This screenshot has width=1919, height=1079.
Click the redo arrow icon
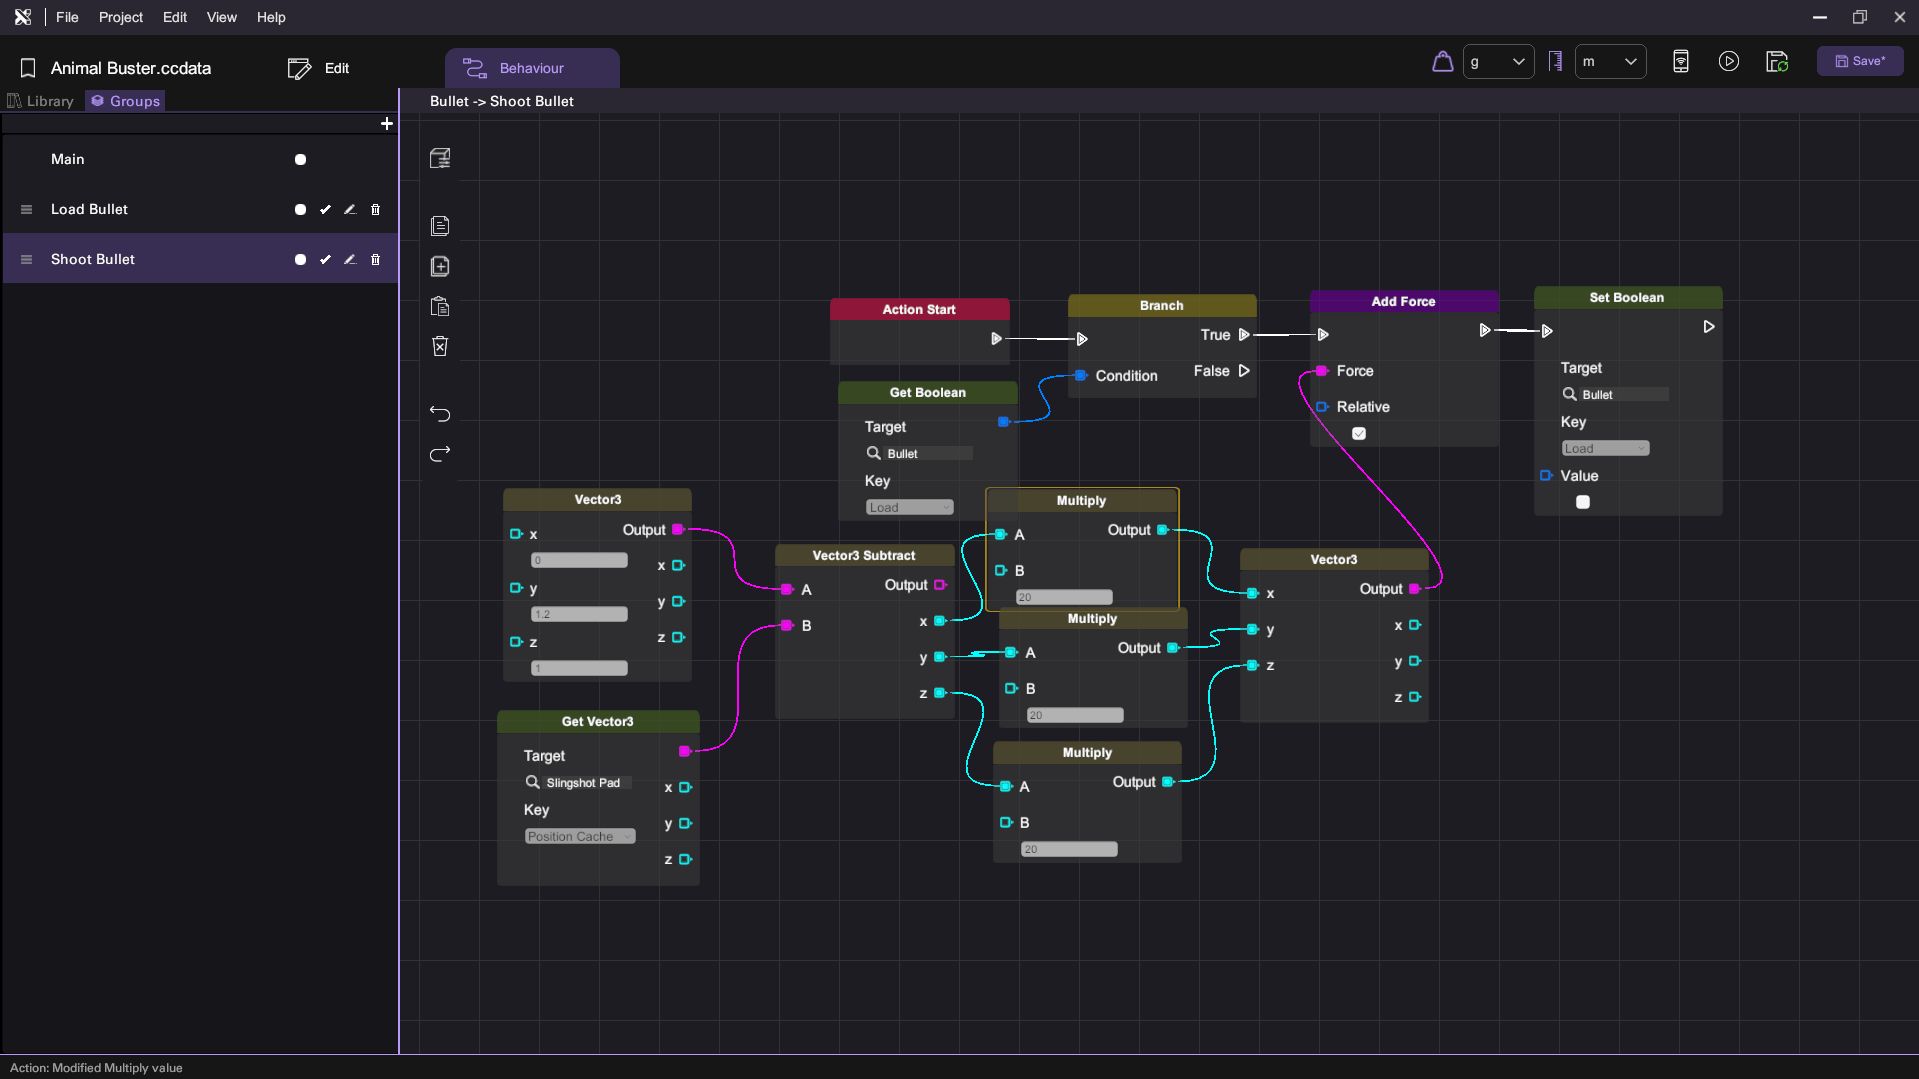[x=440, y=454]
